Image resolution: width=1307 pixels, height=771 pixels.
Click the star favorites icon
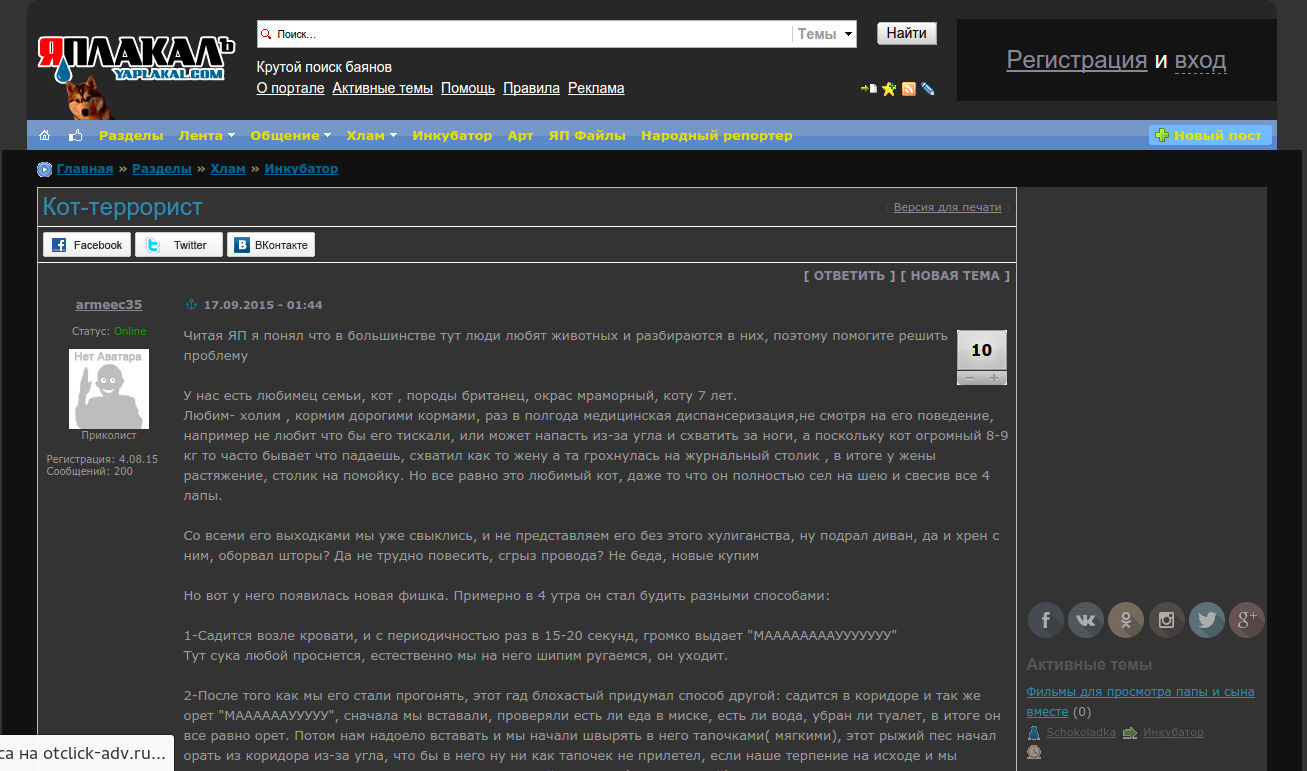click(x=888, y=89)
